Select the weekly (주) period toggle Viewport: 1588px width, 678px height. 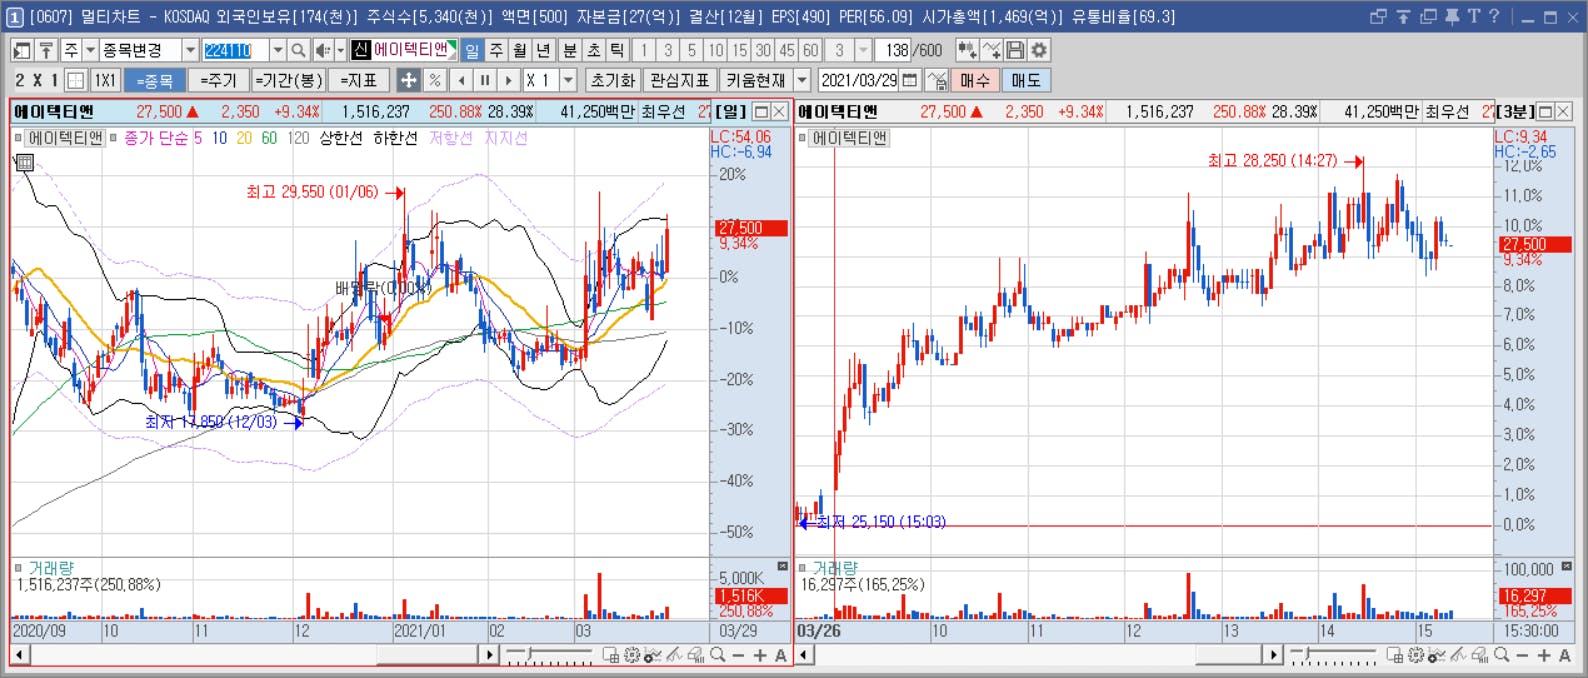click(x=496, y=50)
